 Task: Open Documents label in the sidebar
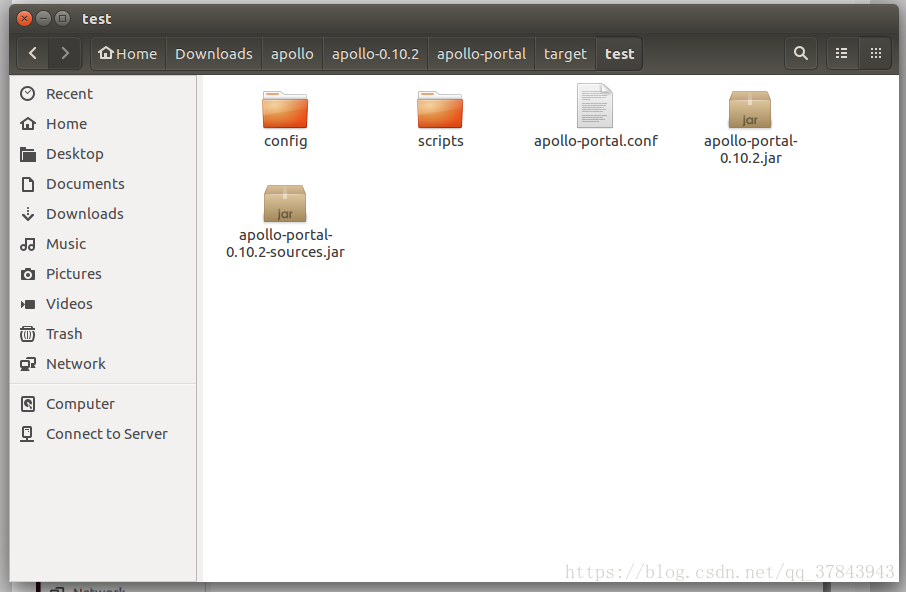(86, 184)
